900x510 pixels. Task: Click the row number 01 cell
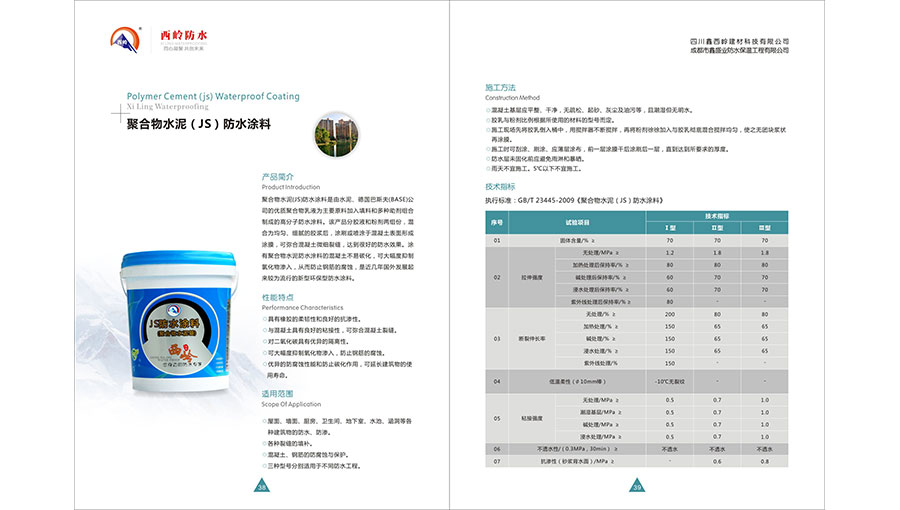pyautogui.click(x=497, y=240)
